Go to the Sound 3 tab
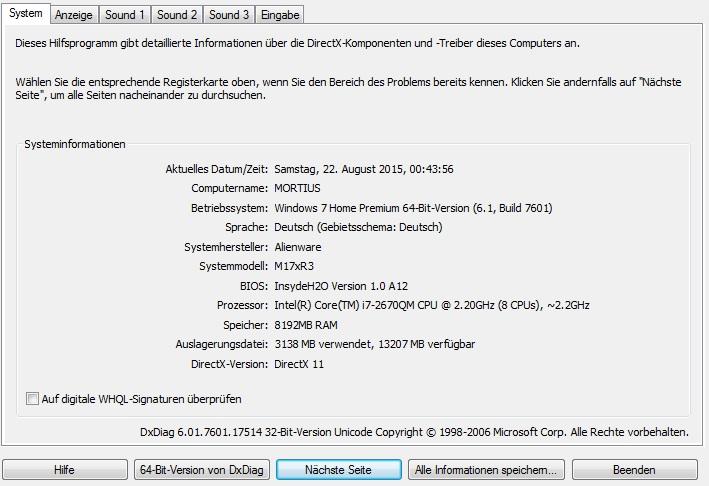 point(229,15)
